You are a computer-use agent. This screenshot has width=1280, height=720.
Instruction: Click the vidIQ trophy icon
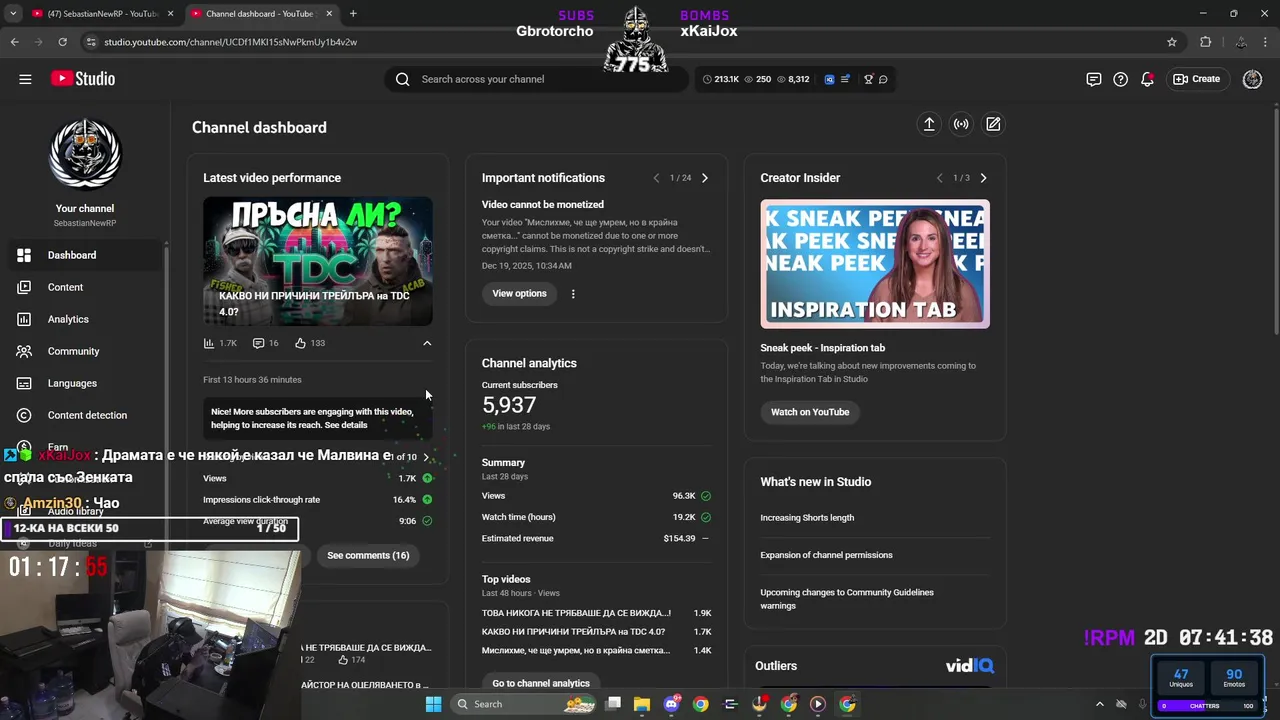pos(868,79)
